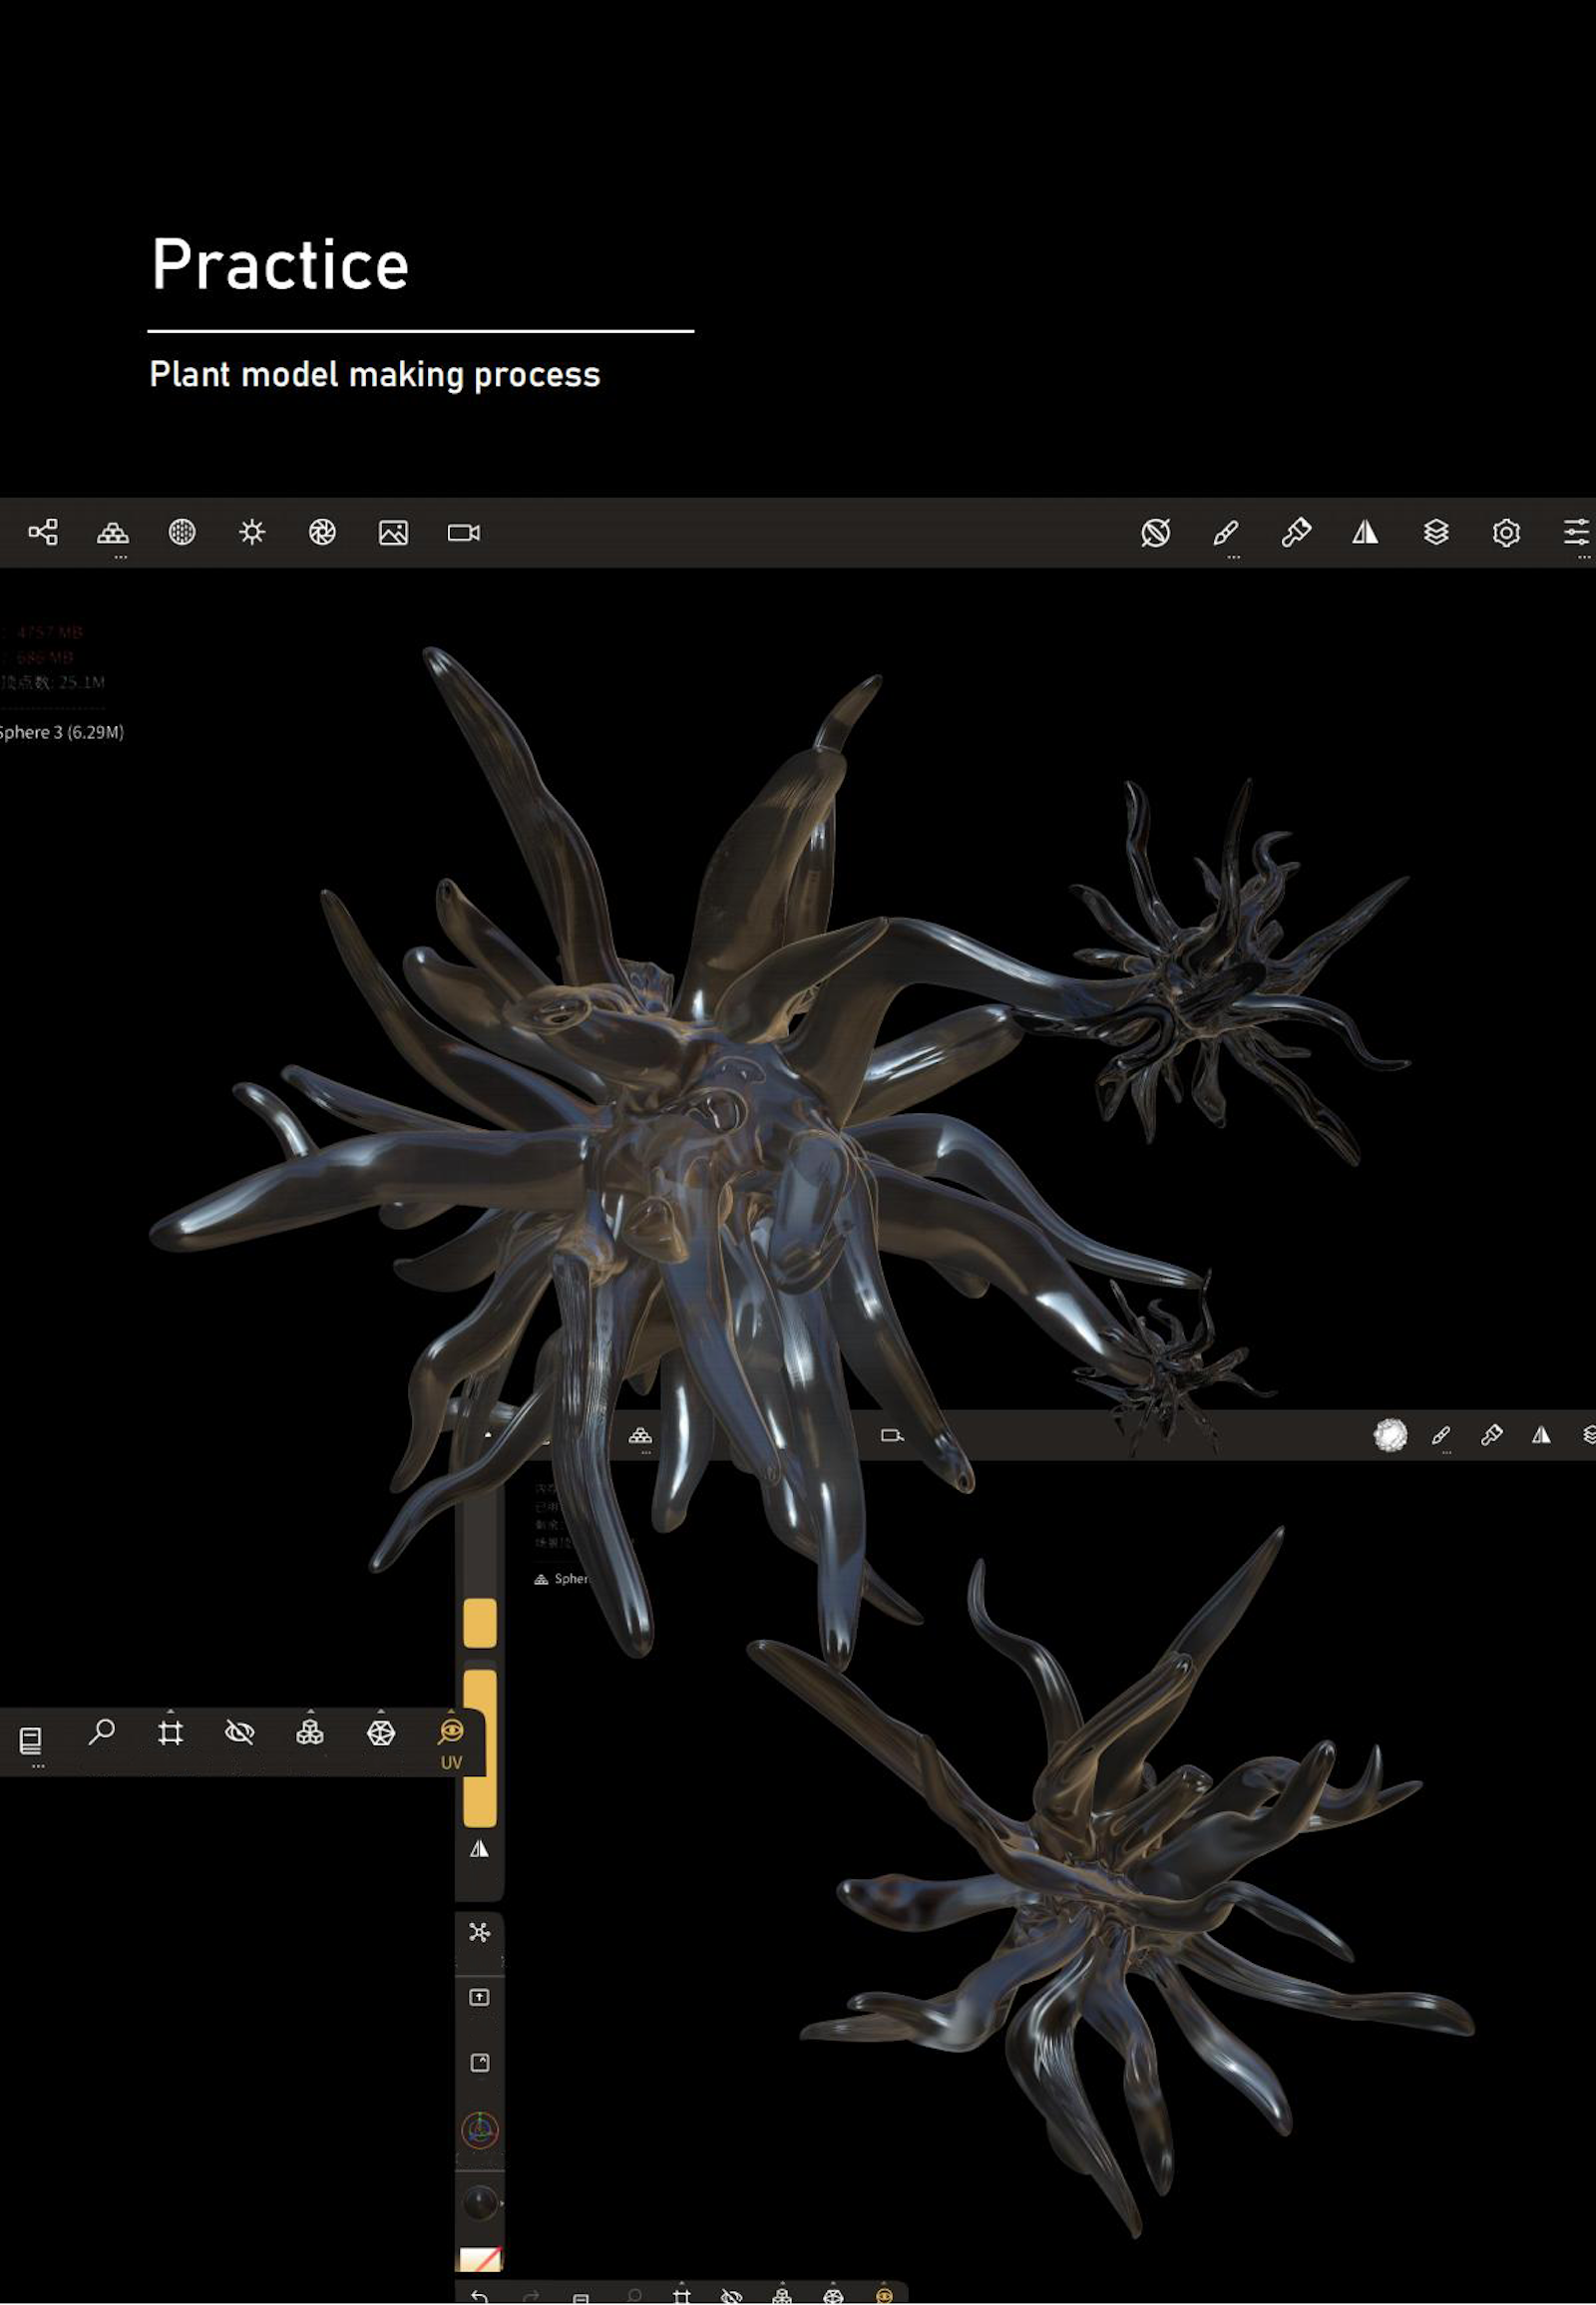Open the Background image settings icon
Screen dimensions: 1596x2305
pos(393,533)
